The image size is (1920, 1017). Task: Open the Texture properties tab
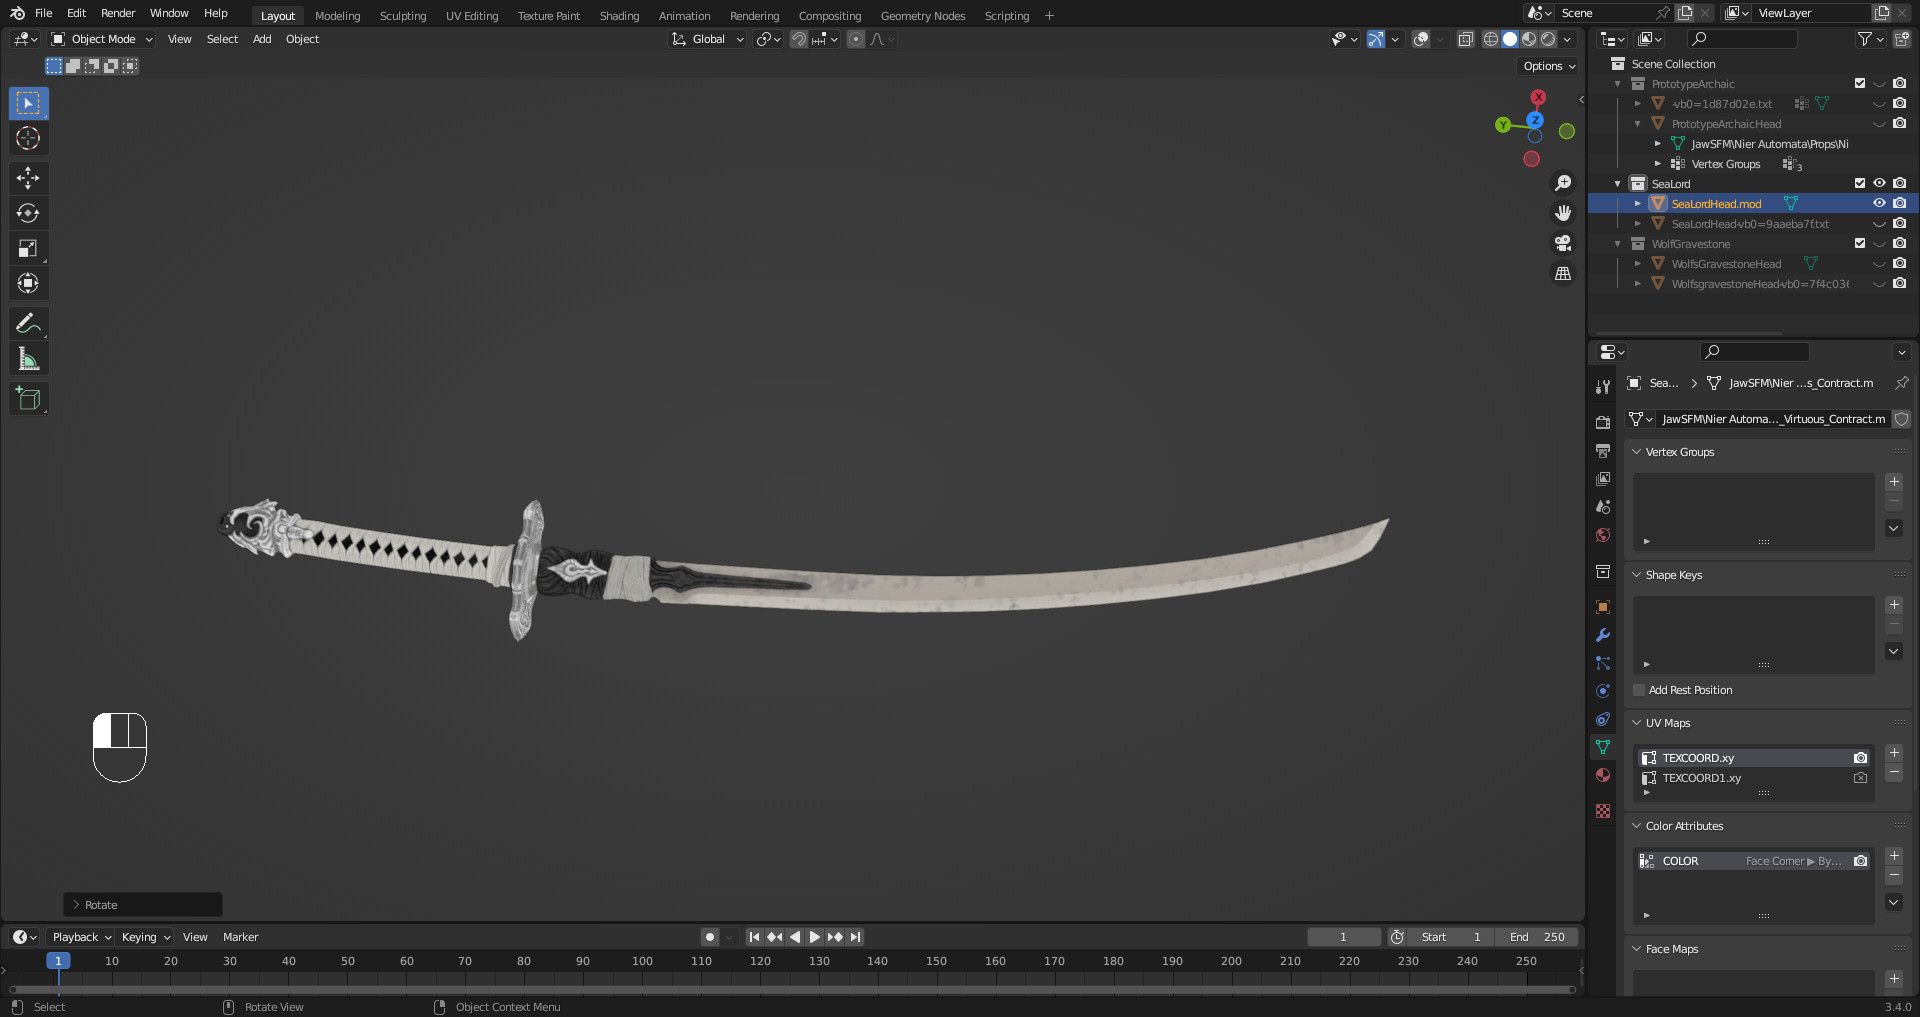[1603, 811]
